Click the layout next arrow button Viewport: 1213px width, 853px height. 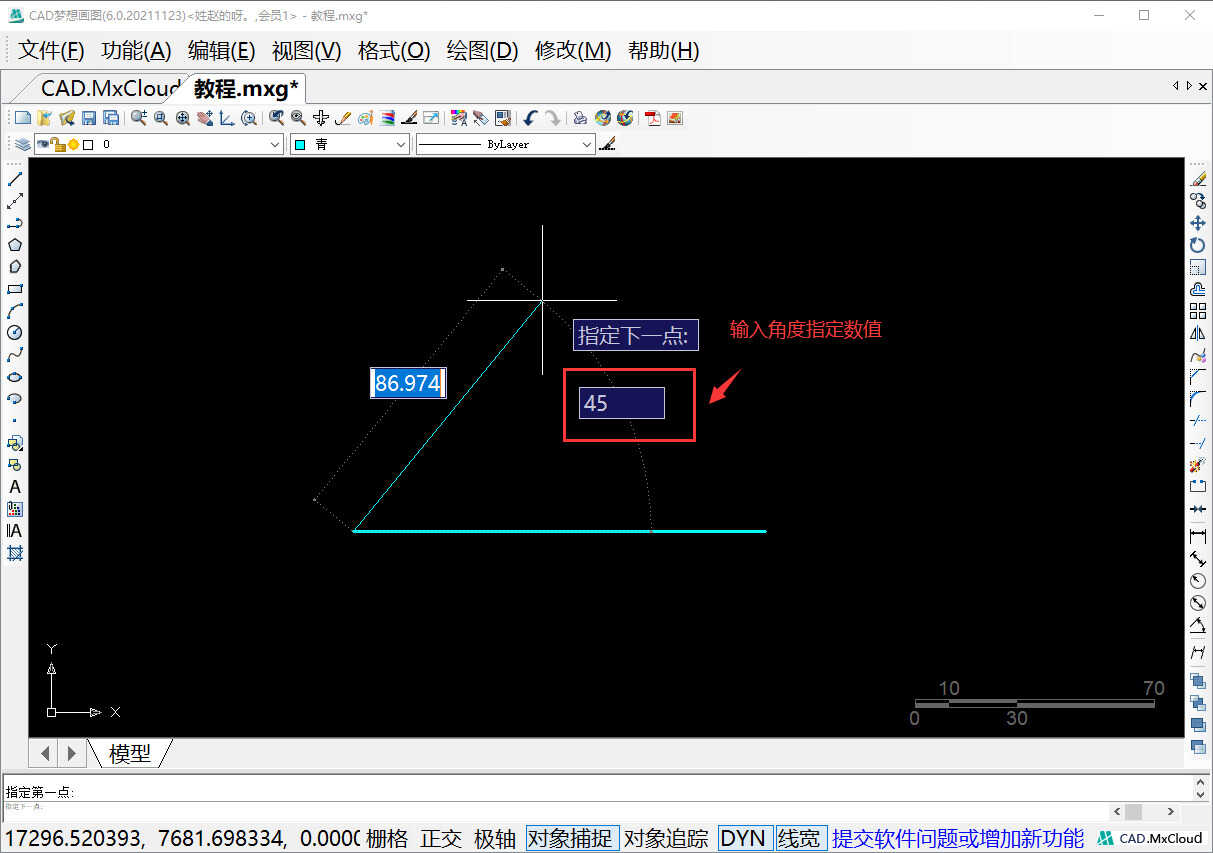click(71, 752)
